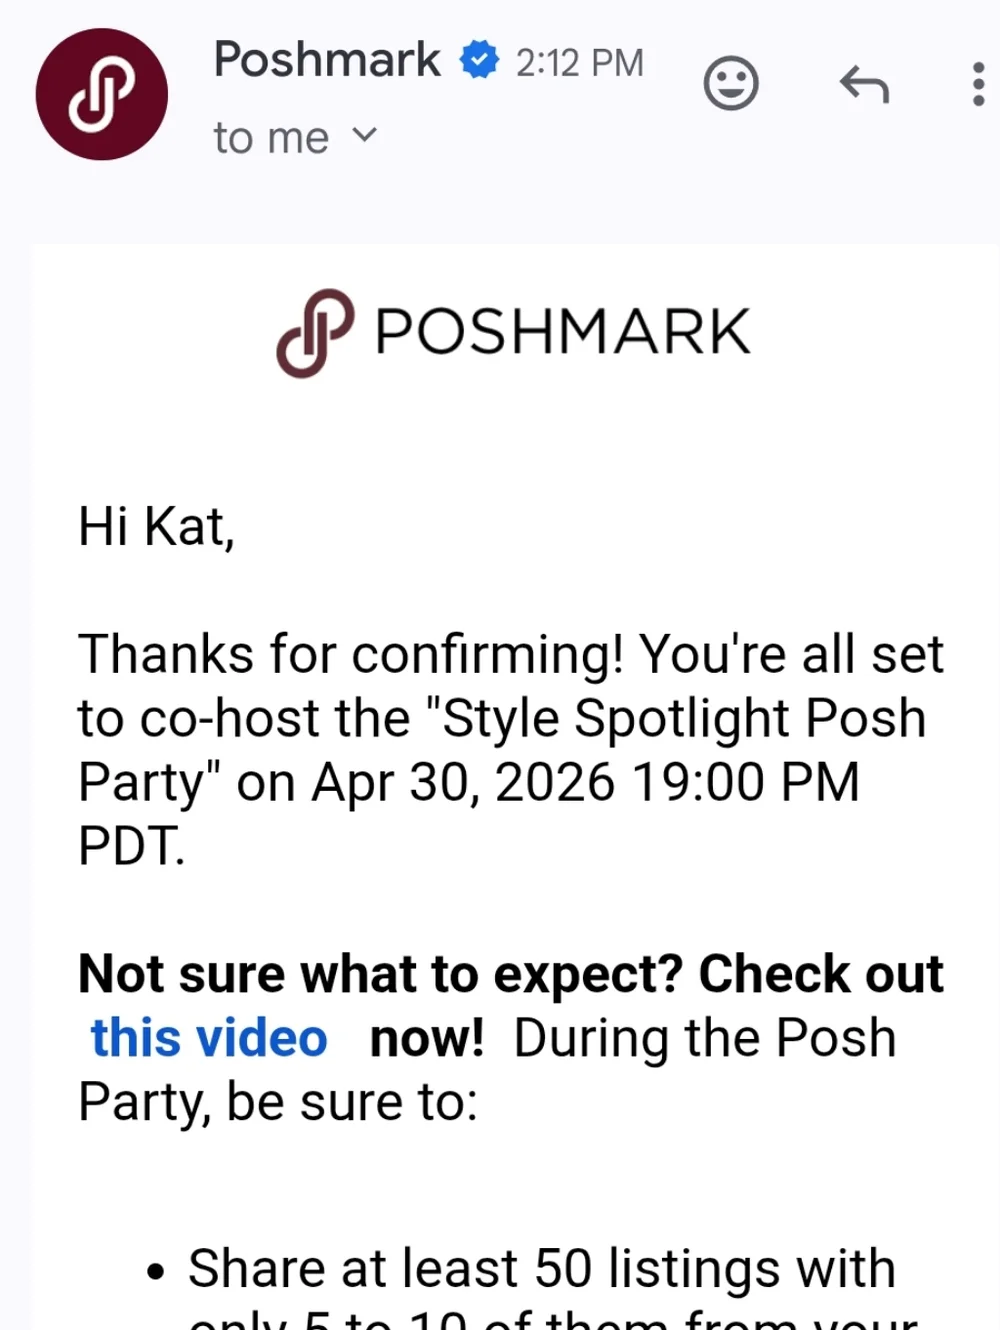Image resolution: width=1000 pixels, height=1330 pixels.
Task: Click the email body white card area
Action: (500, 440)
